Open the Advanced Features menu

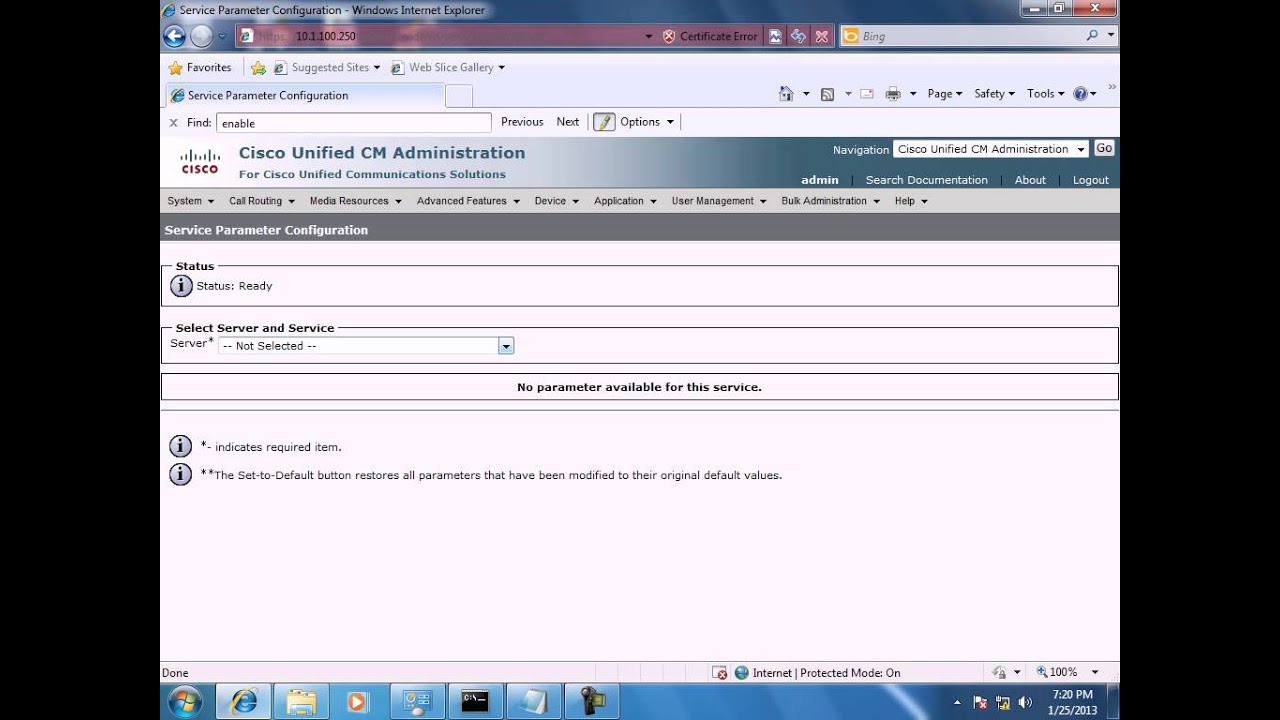pyautogui.click(x=468, y=201)
